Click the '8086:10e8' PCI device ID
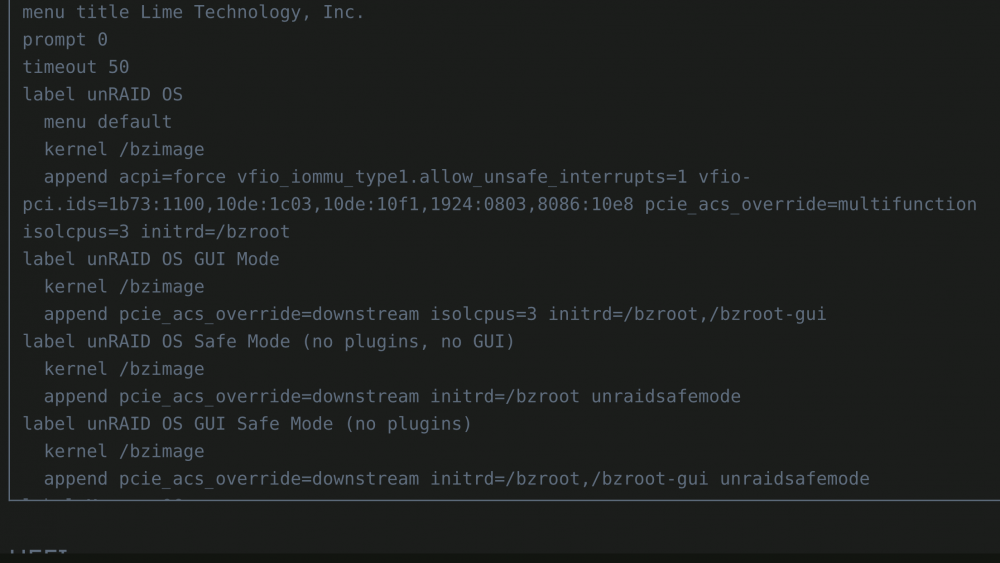 click(585, 204)
